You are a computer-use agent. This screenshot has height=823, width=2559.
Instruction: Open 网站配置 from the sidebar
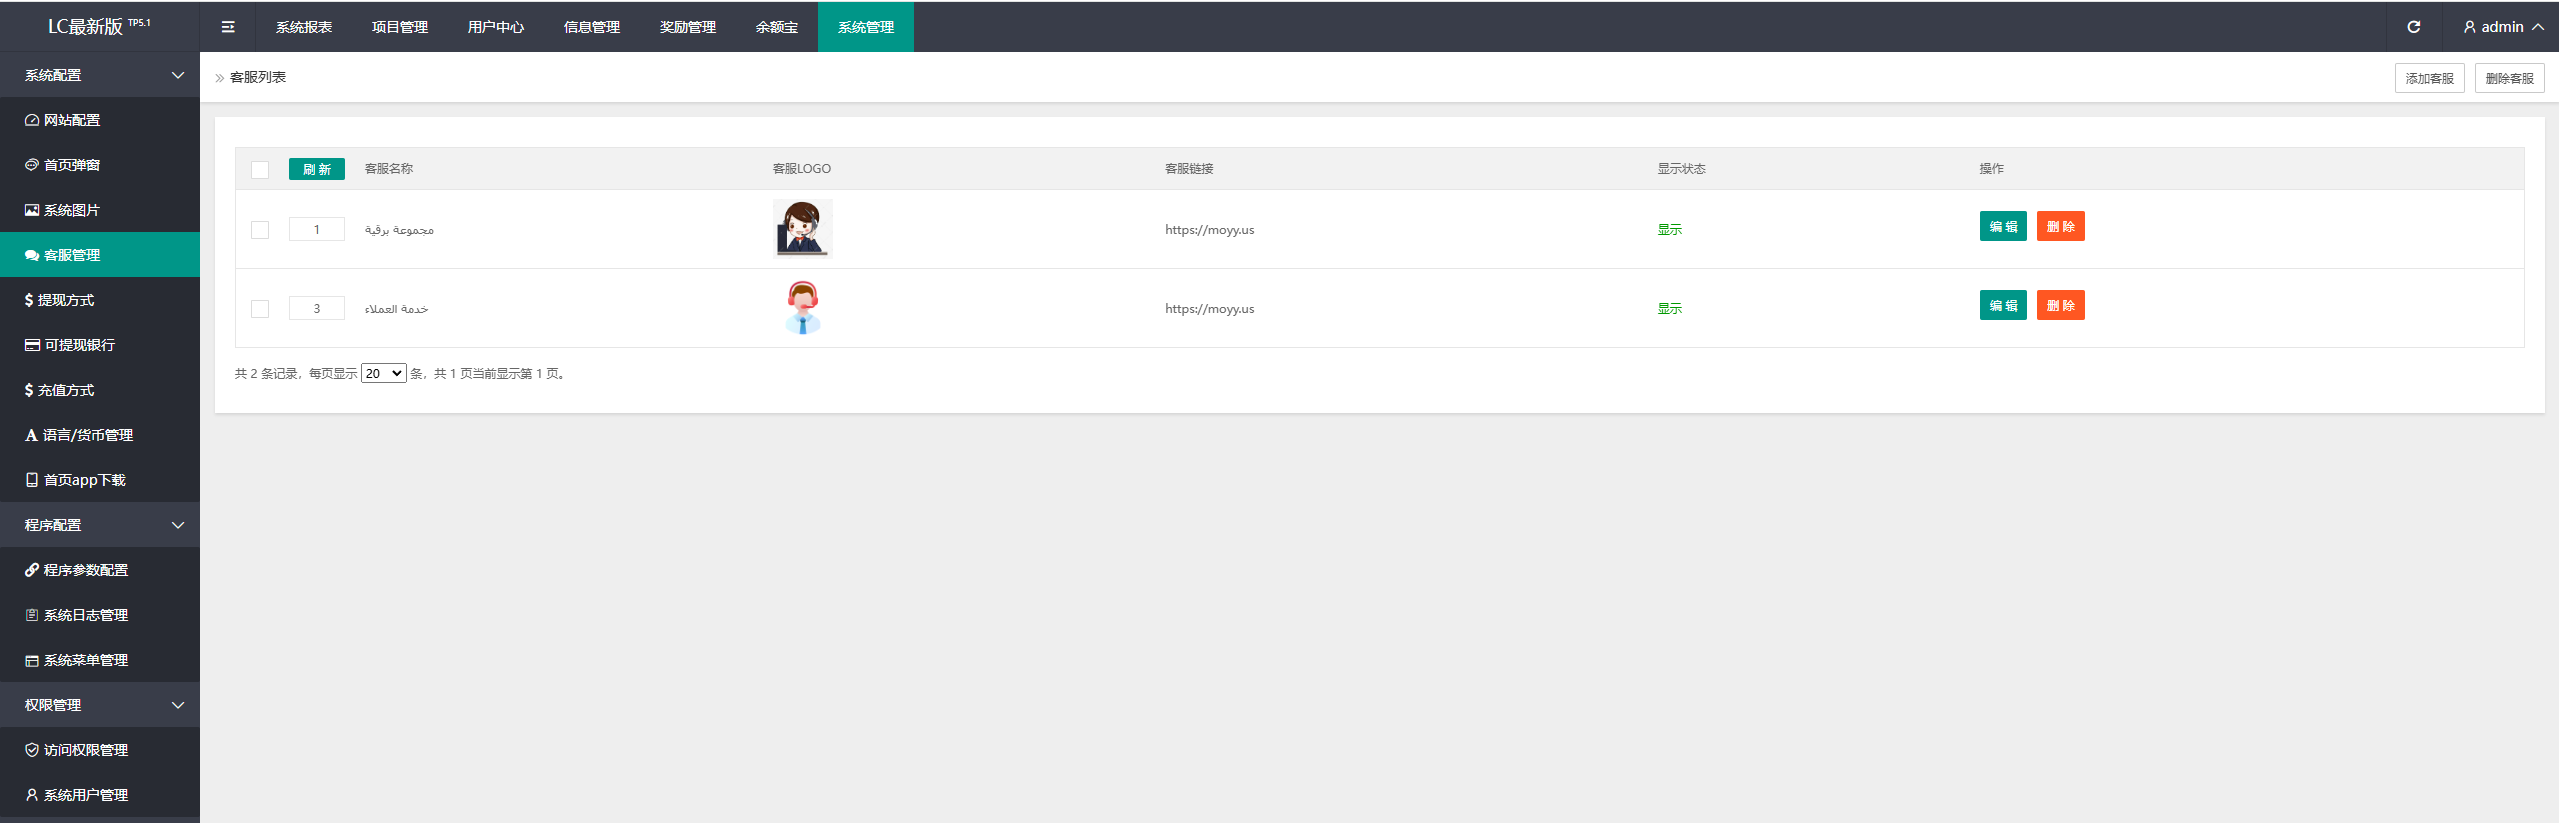(x=72, y=120)
